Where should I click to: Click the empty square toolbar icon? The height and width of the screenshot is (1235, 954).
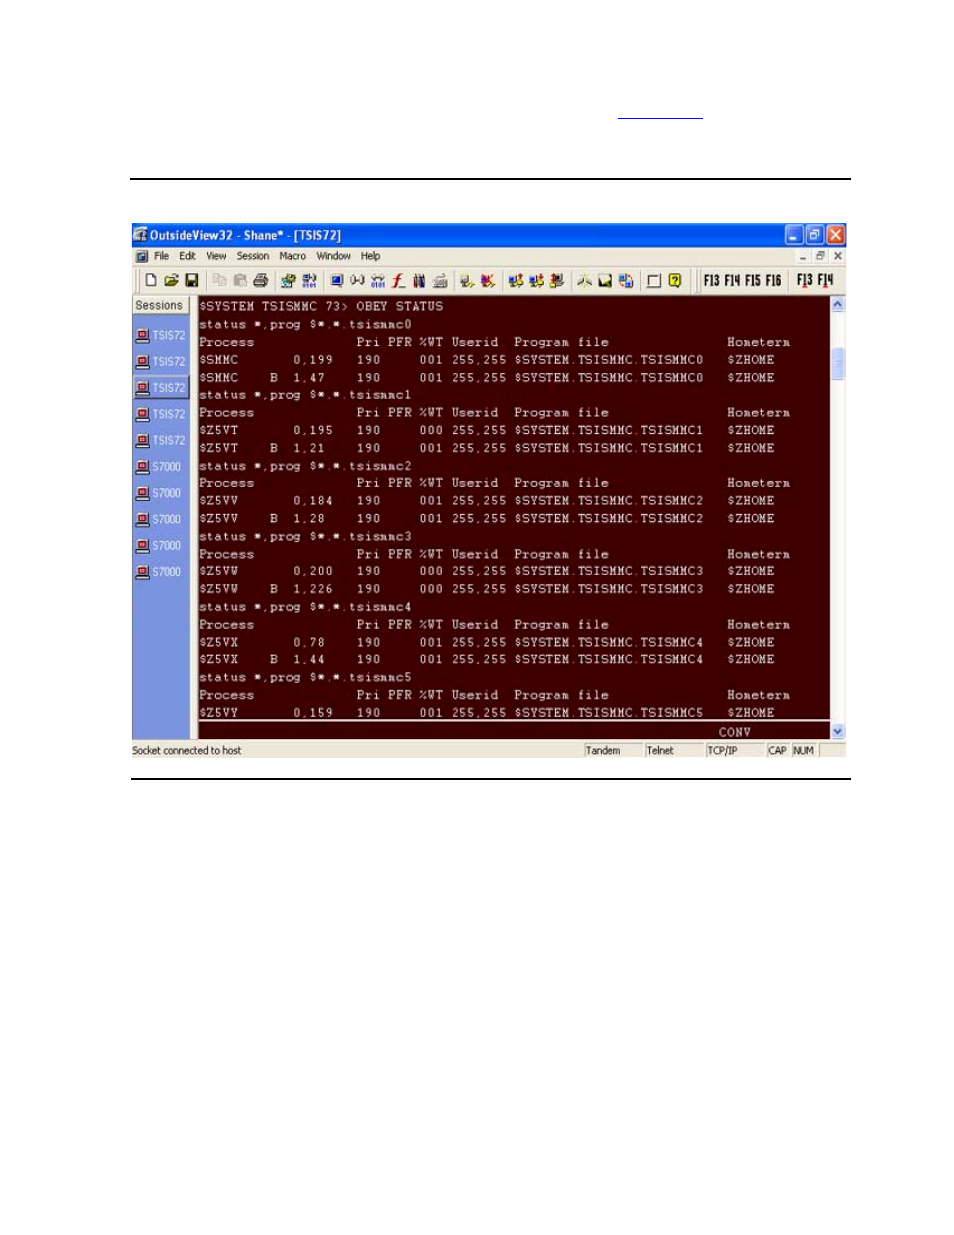pos(654,281)
